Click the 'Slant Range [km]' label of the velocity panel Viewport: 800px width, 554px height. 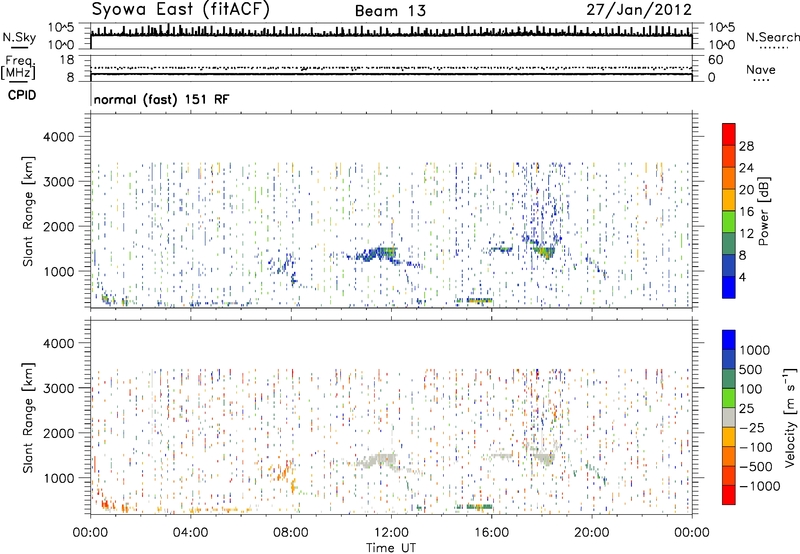coord(28,418)
